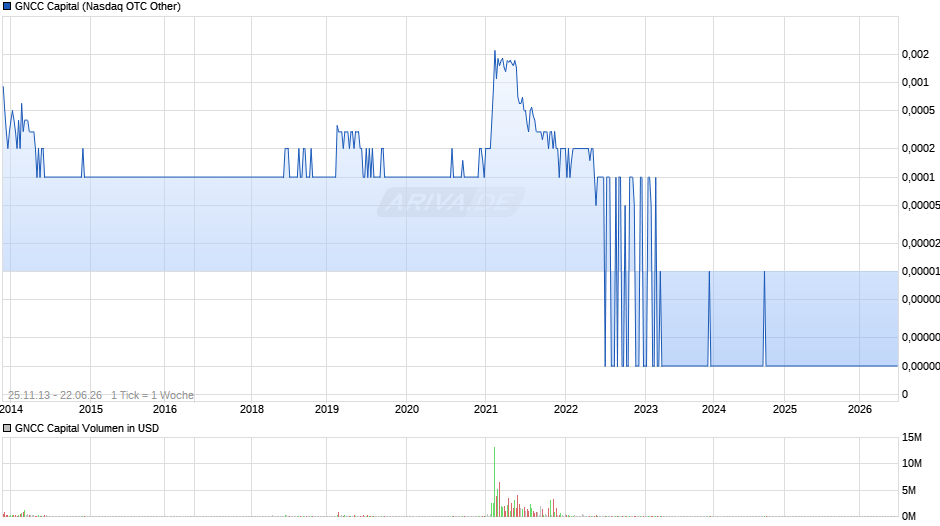This screenshot has width=940, height=526.
Task: Click the date range '25.11.13 - 22.06.26'
Action: (55, 395)
